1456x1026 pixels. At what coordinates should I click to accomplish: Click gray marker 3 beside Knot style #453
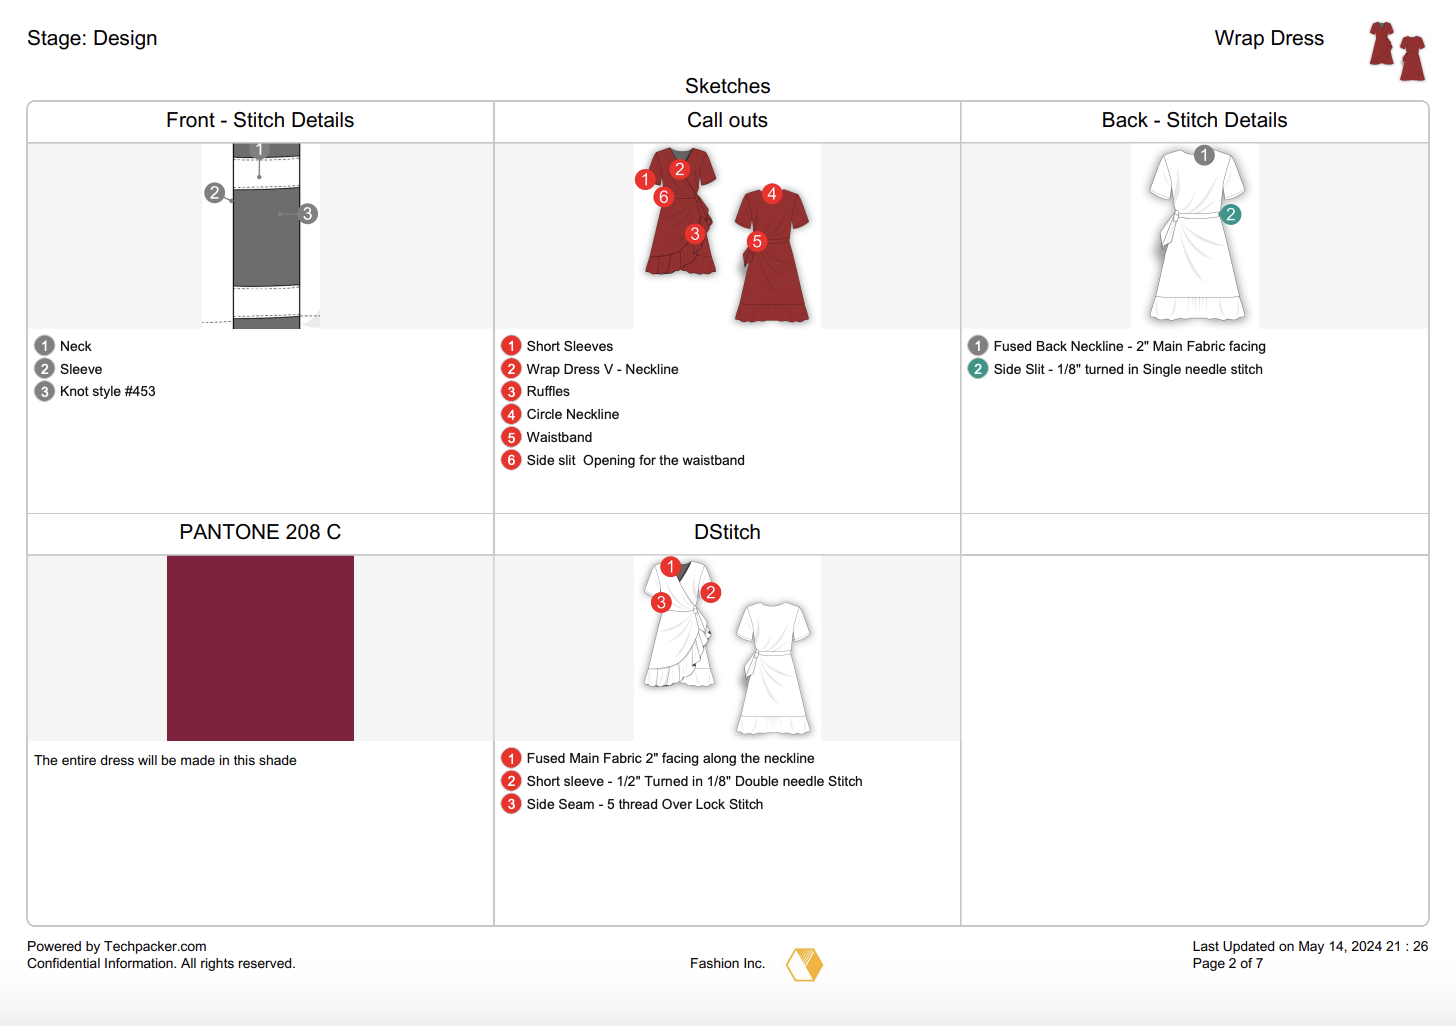tap(44, 391)
